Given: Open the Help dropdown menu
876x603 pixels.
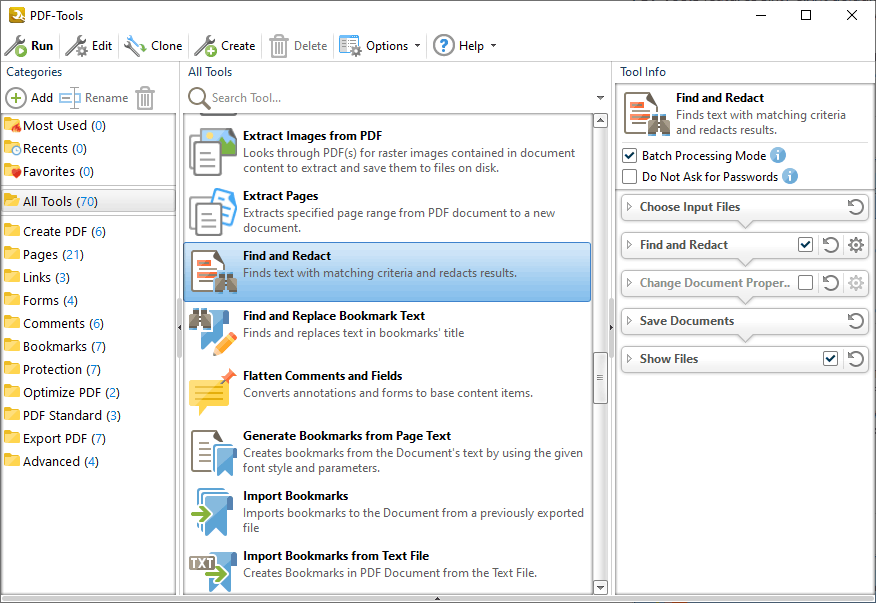Looking at the screenshot, I should pyautogui.click(x=465, y=46).
